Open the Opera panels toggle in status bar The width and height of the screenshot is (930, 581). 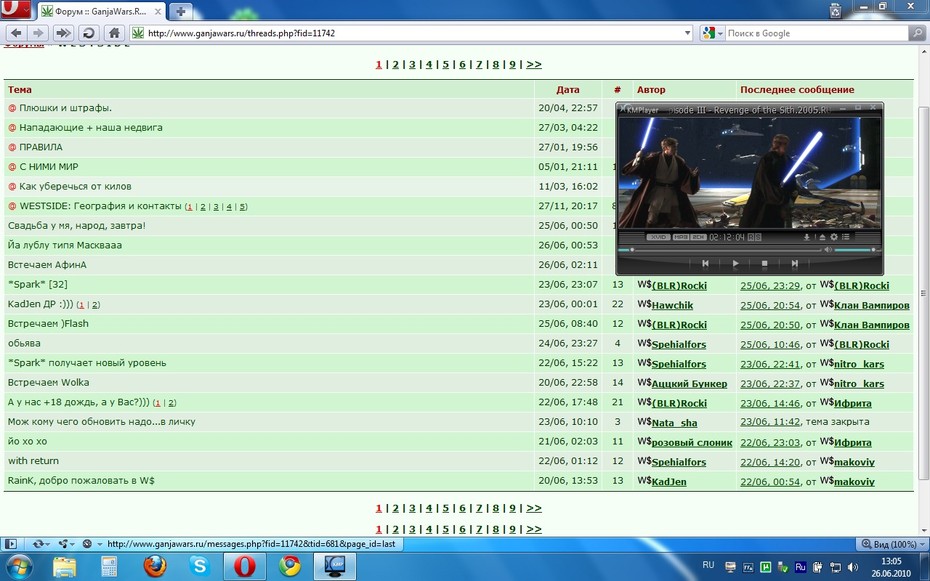[x=11, y=544]
